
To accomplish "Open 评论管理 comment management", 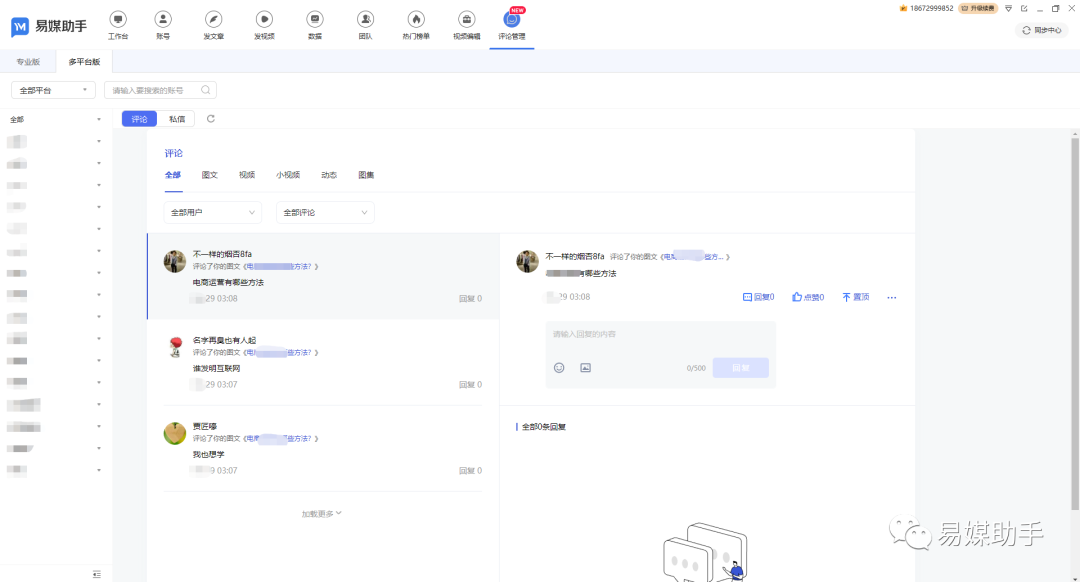I will [x=512, y=25].
